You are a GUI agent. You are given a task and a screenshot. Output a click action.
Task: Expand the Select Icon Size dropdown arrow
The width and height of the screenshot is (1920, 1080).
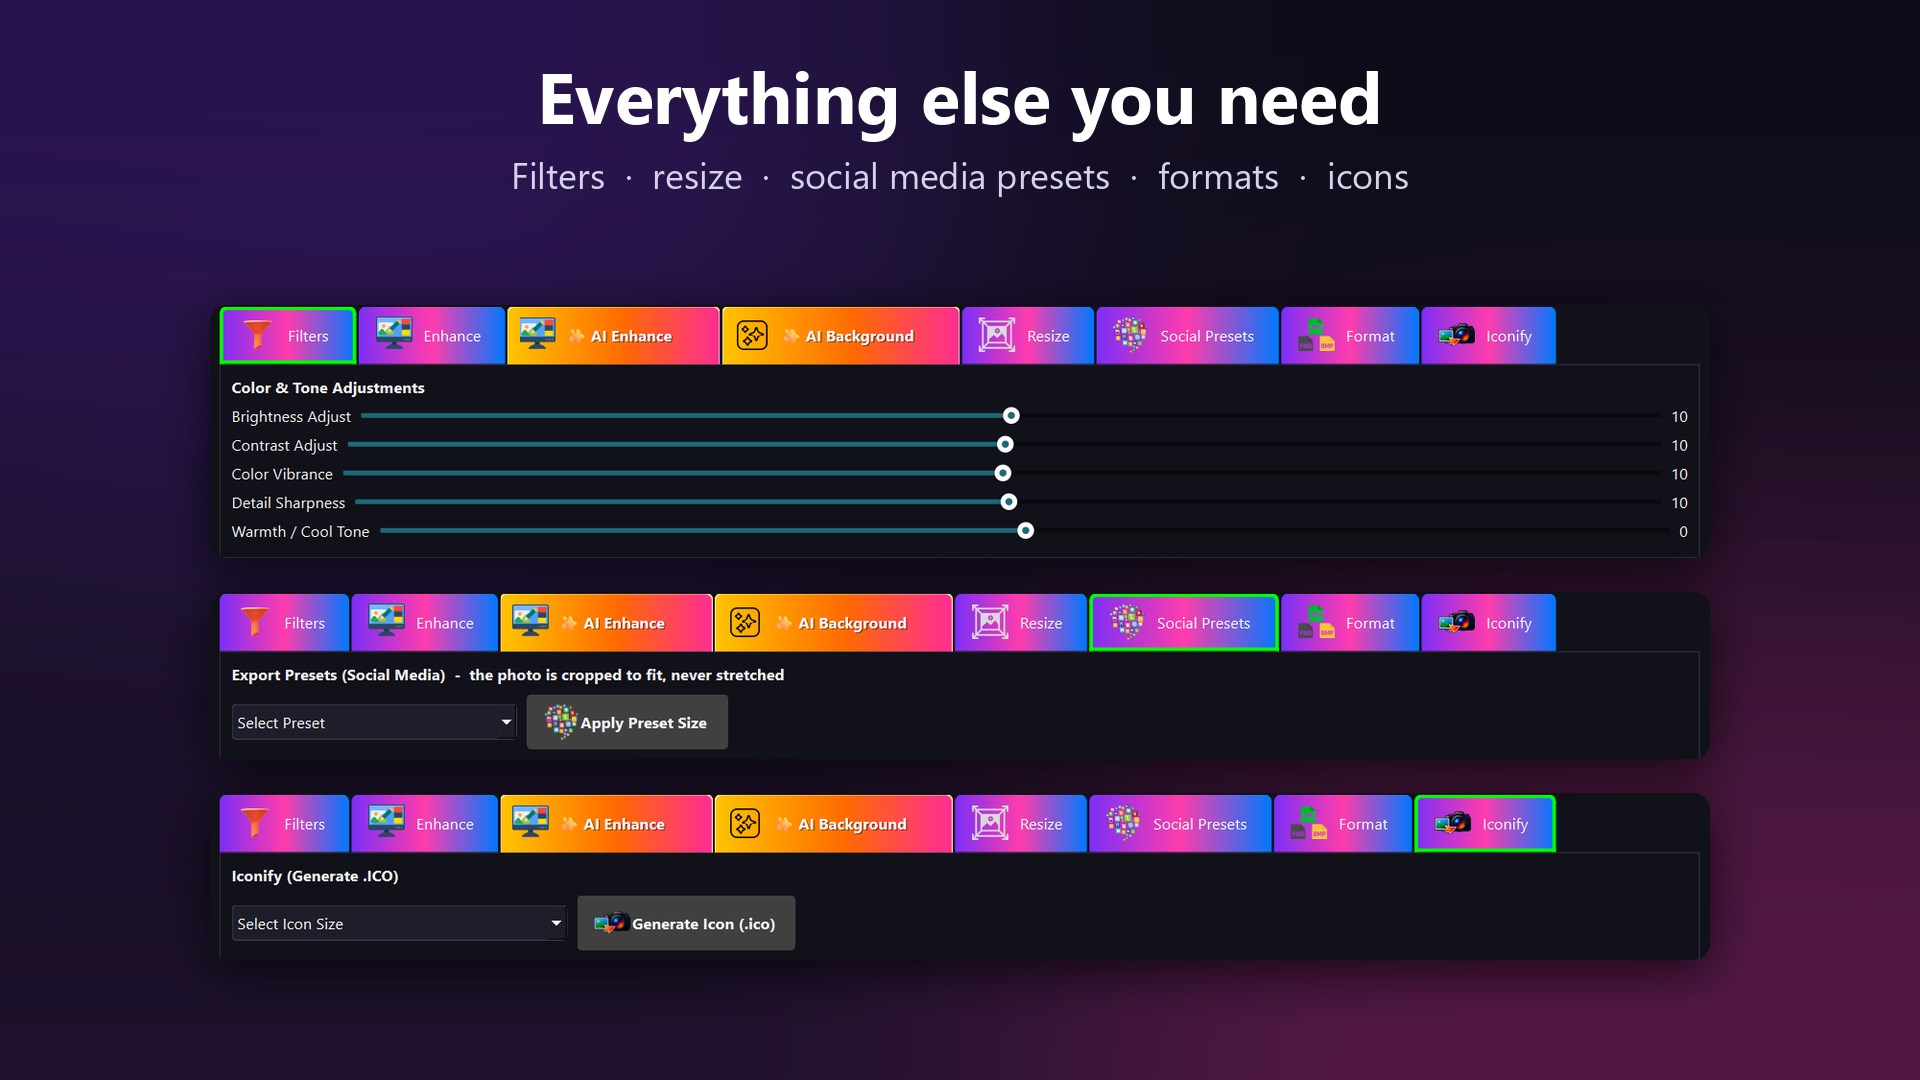coord(556,923)
